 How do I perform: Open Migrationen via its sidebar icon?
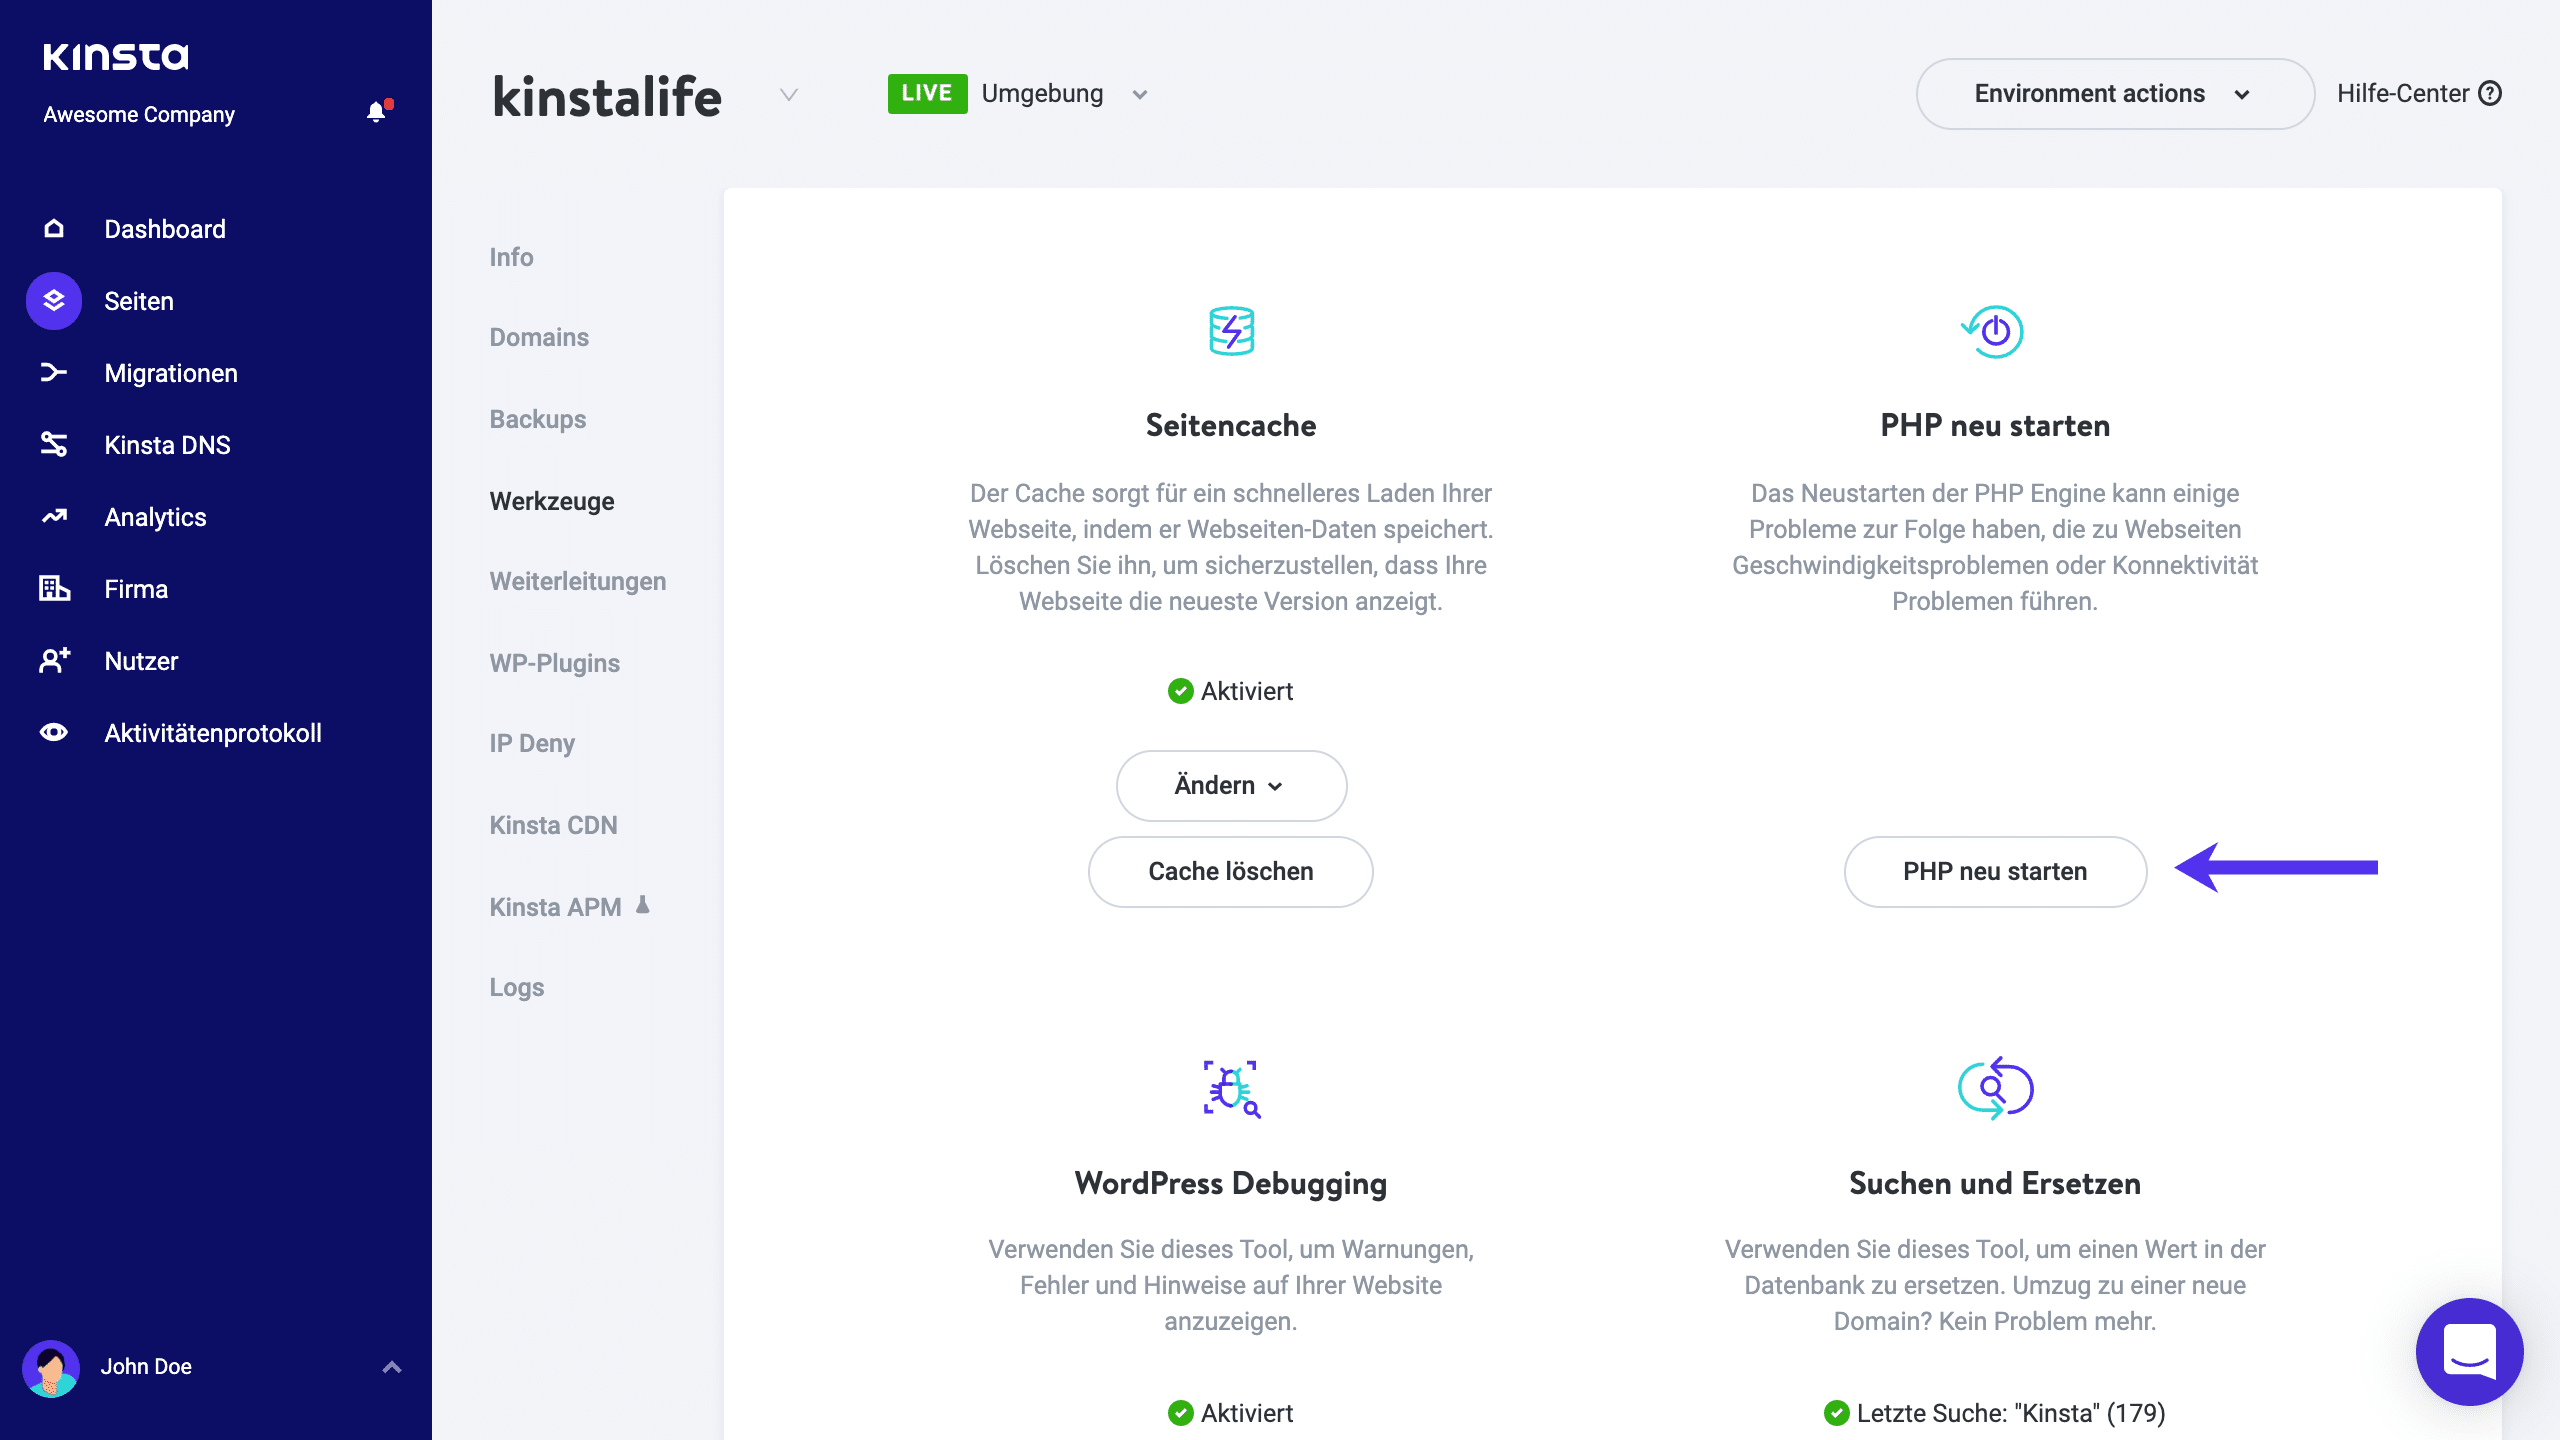pos(52,372)
